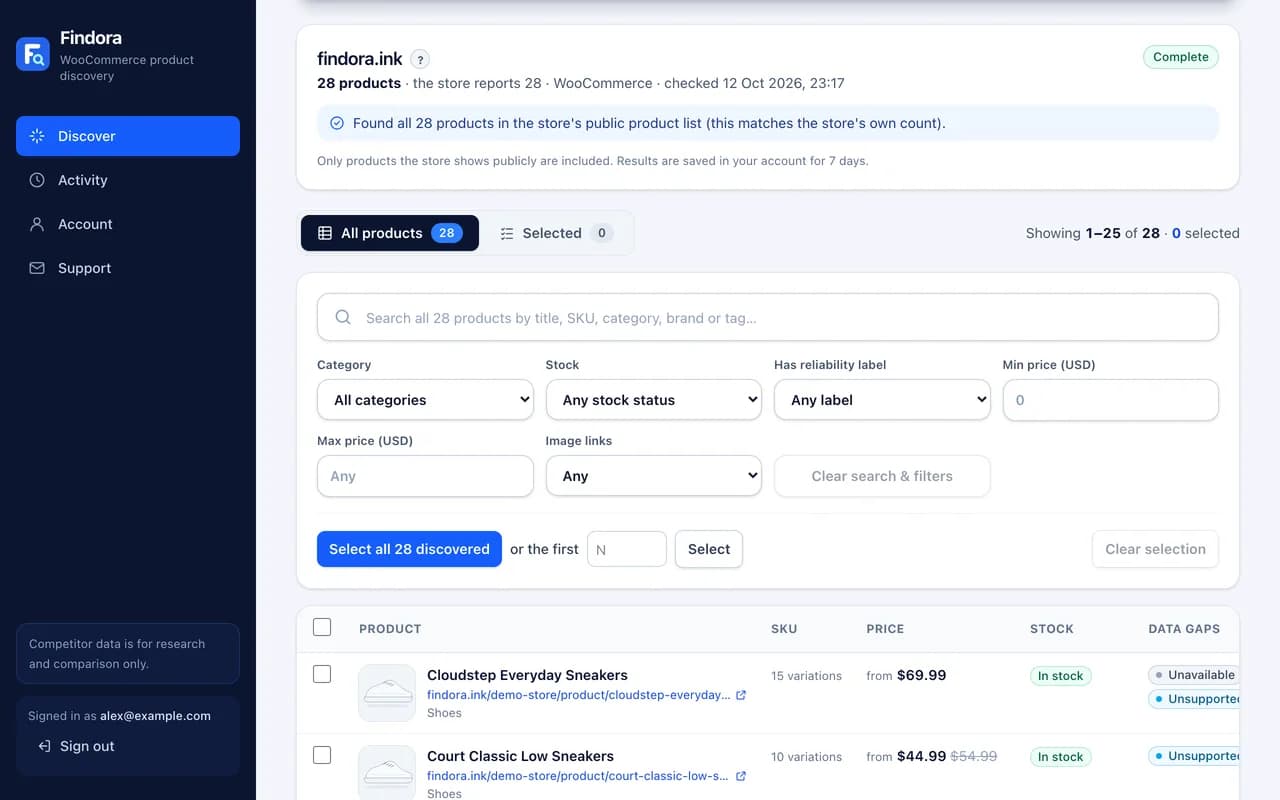Screen dimensions: 1280x800
Task: Click the Clear selection button
Action: point(1155,549)
